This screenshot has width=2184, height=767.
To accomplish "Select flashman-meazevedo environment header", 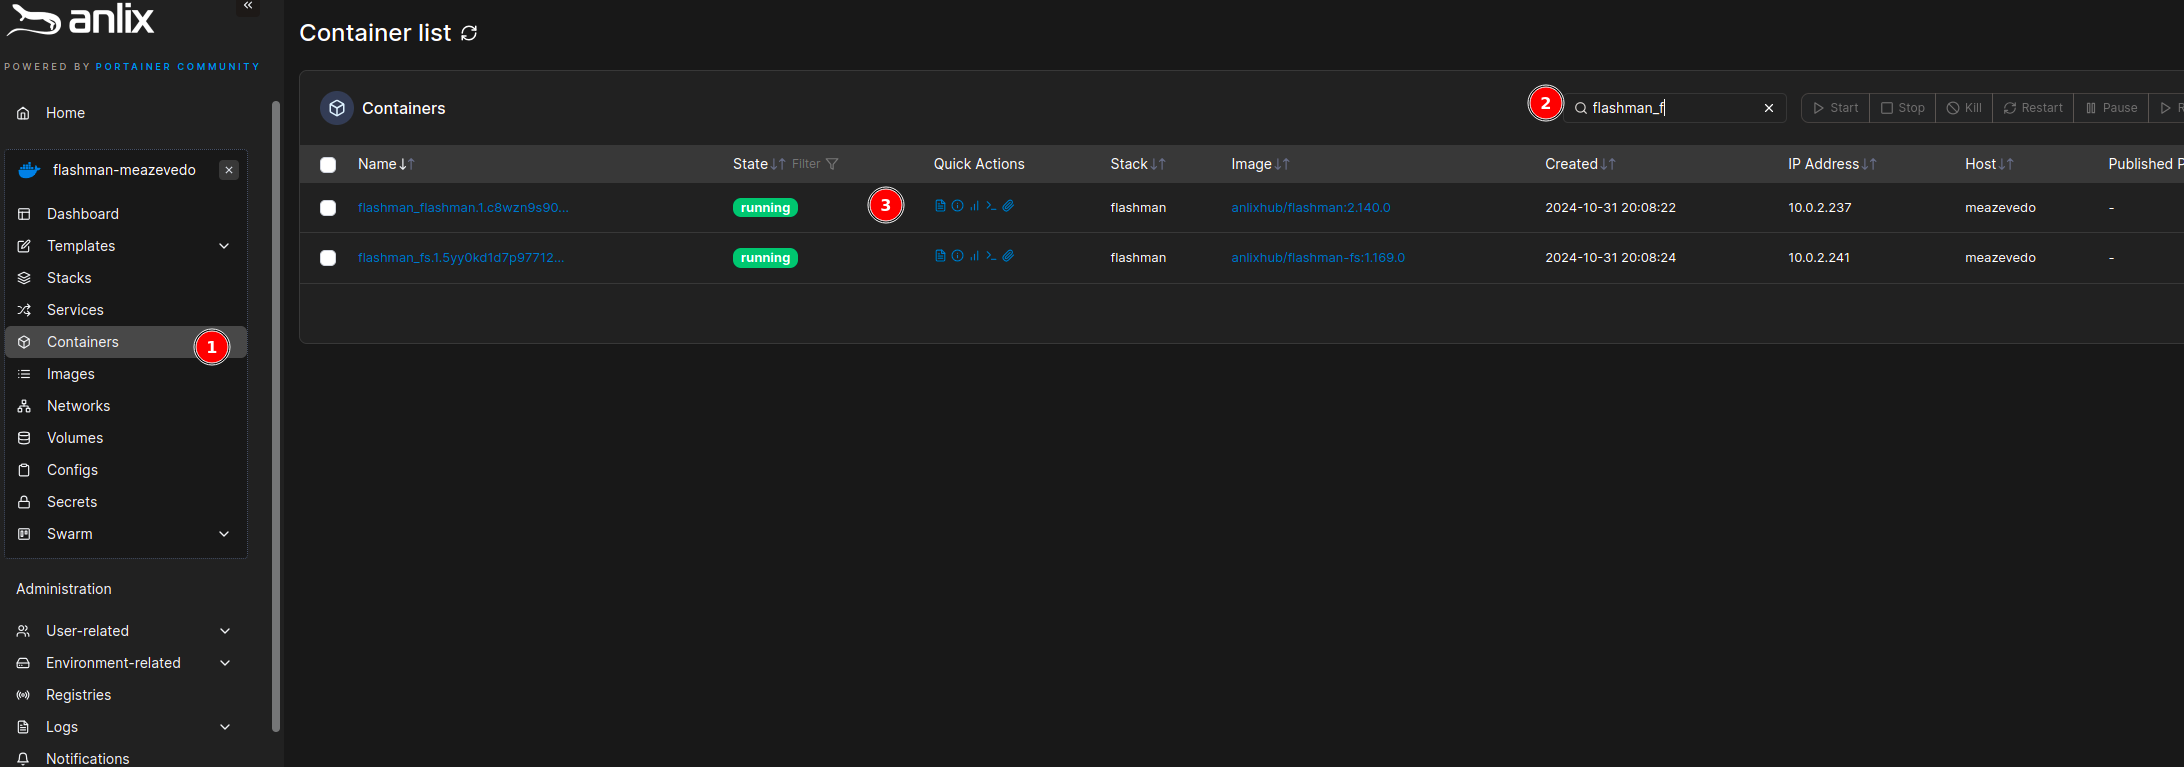I will coord(124,170).
